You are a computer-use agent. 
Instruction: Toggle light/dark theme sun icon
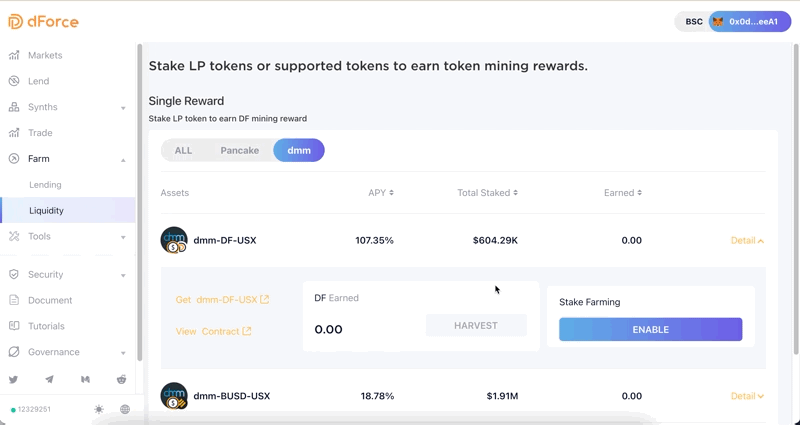[99, 409]
